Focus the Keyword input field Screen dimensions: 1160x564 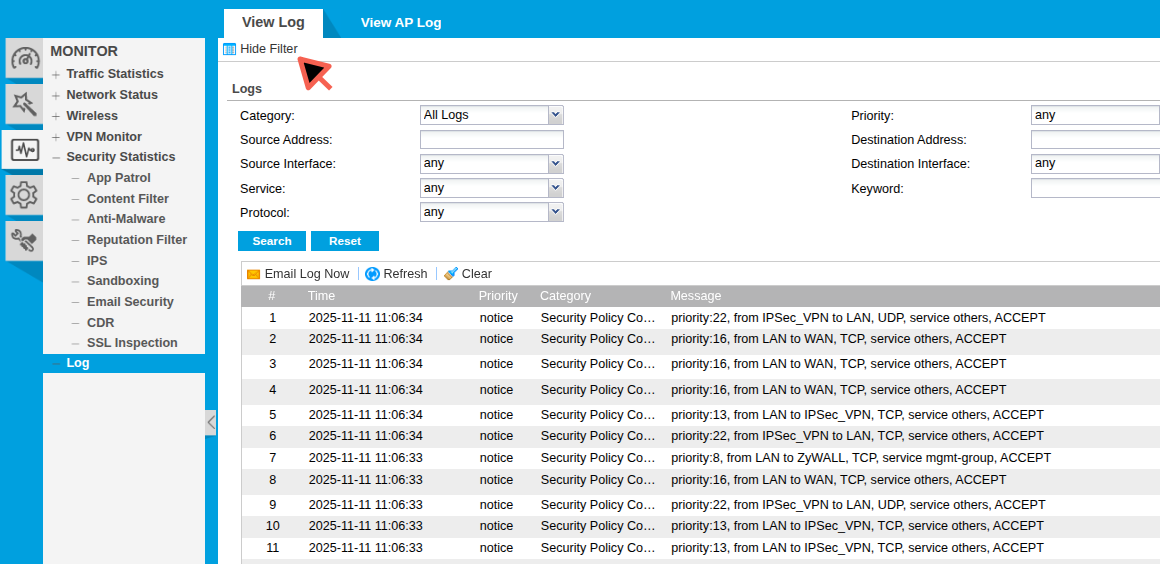point(1095,188)
